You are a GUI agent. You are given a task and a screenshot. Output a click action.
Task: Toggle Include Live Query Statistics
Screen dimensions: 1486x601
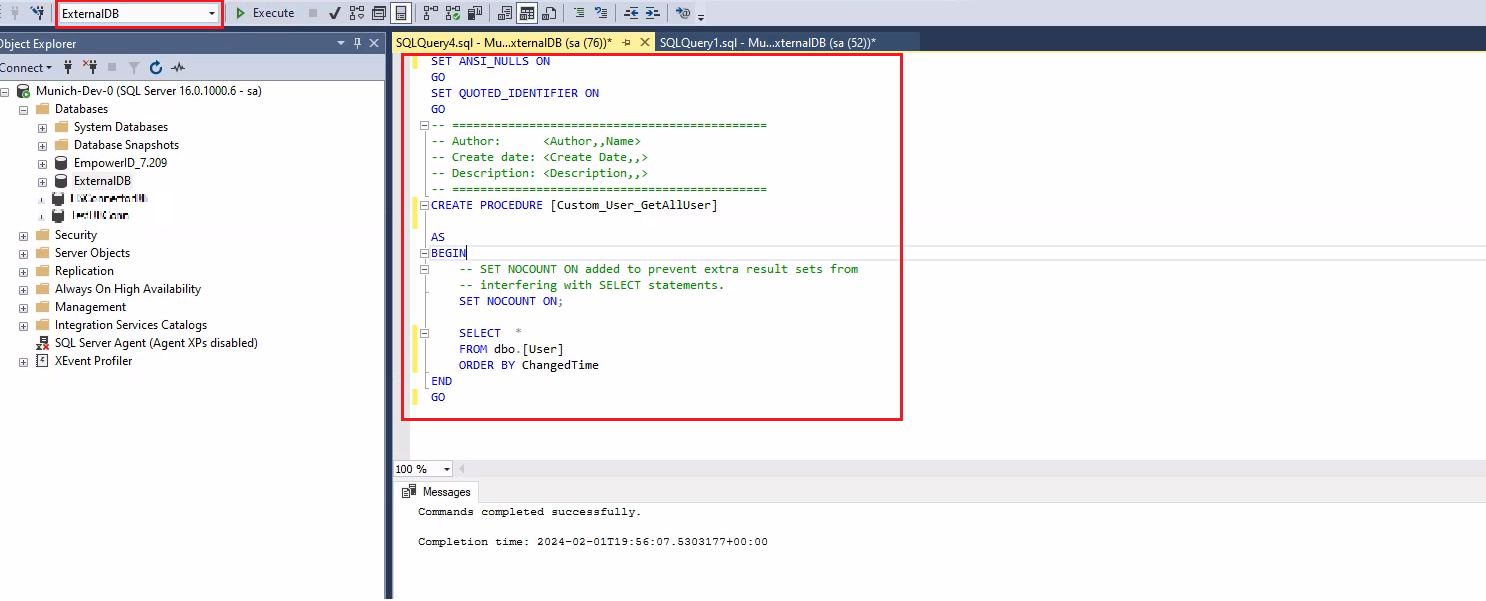[453, 13]
